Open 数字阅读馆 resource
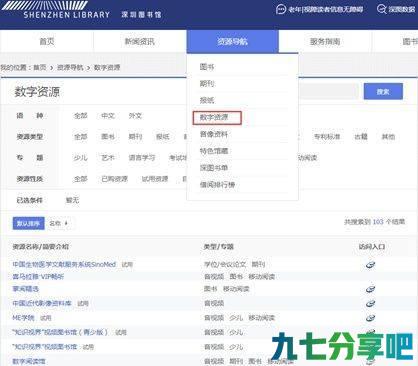Viewport: 418px width, 366px height. [29, 361]
